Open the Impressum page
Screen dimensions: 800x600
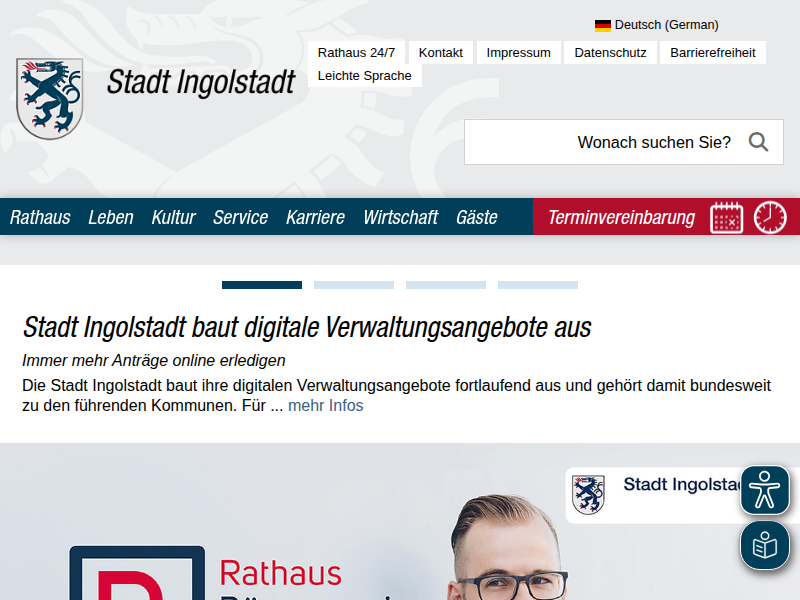518,53
